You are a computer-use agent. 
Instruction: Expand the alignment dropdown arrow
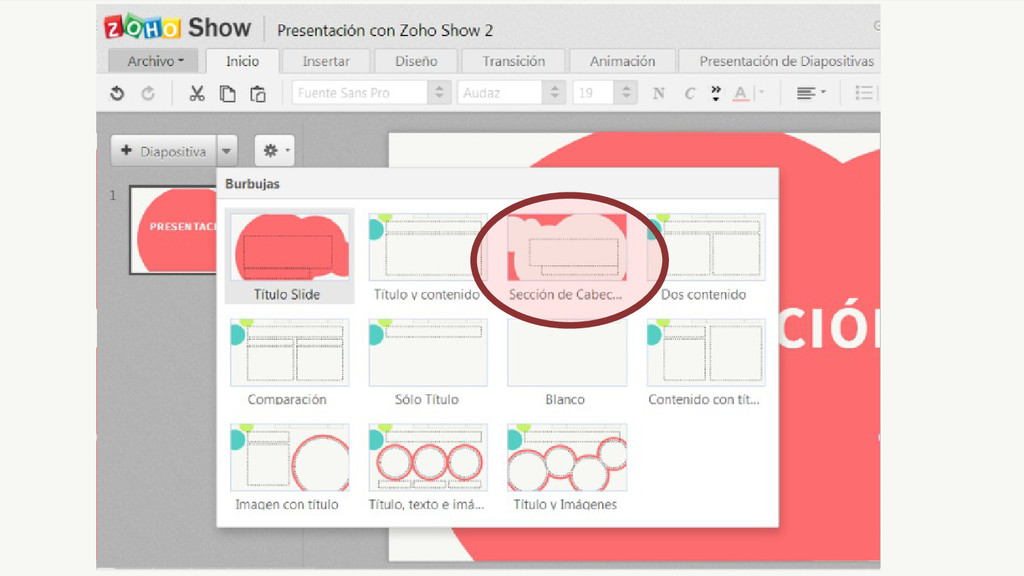(823, 92)
